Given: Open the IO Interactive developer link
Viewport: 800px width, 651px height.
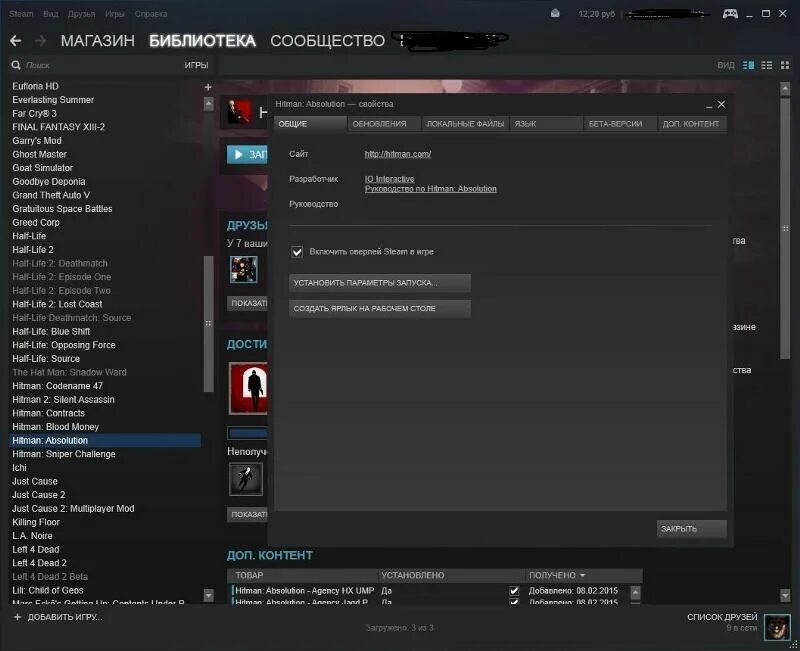Looking at the screenshot, I should point(389,179).
